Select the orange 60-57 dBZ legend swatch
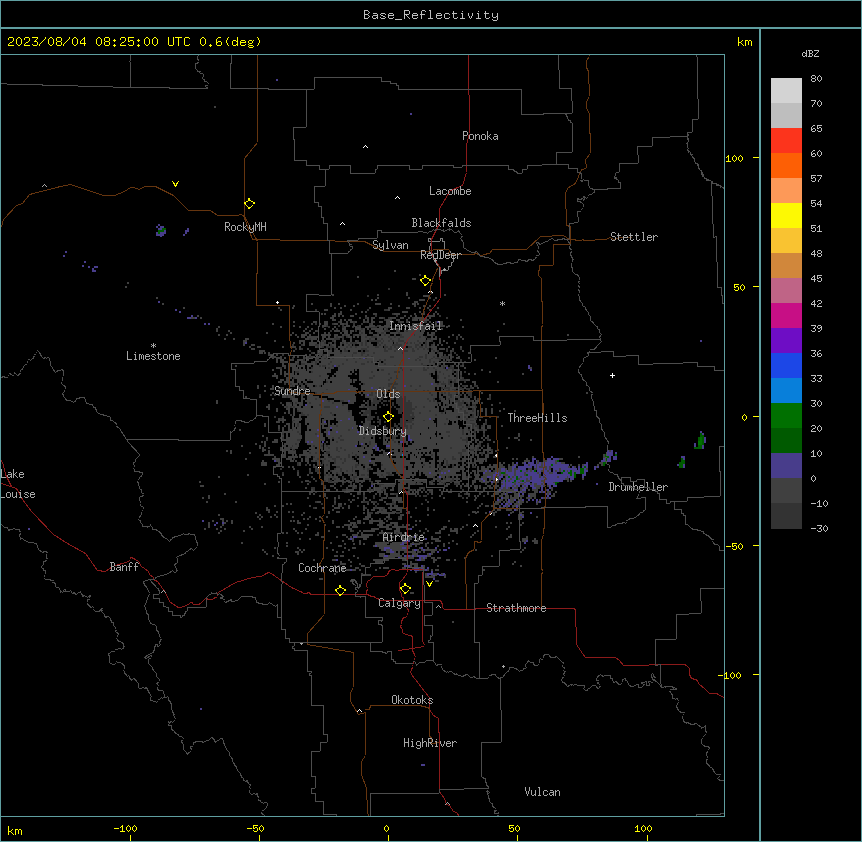Image resolution: width=862 pixels, height=842 pixels. [786, 165]
